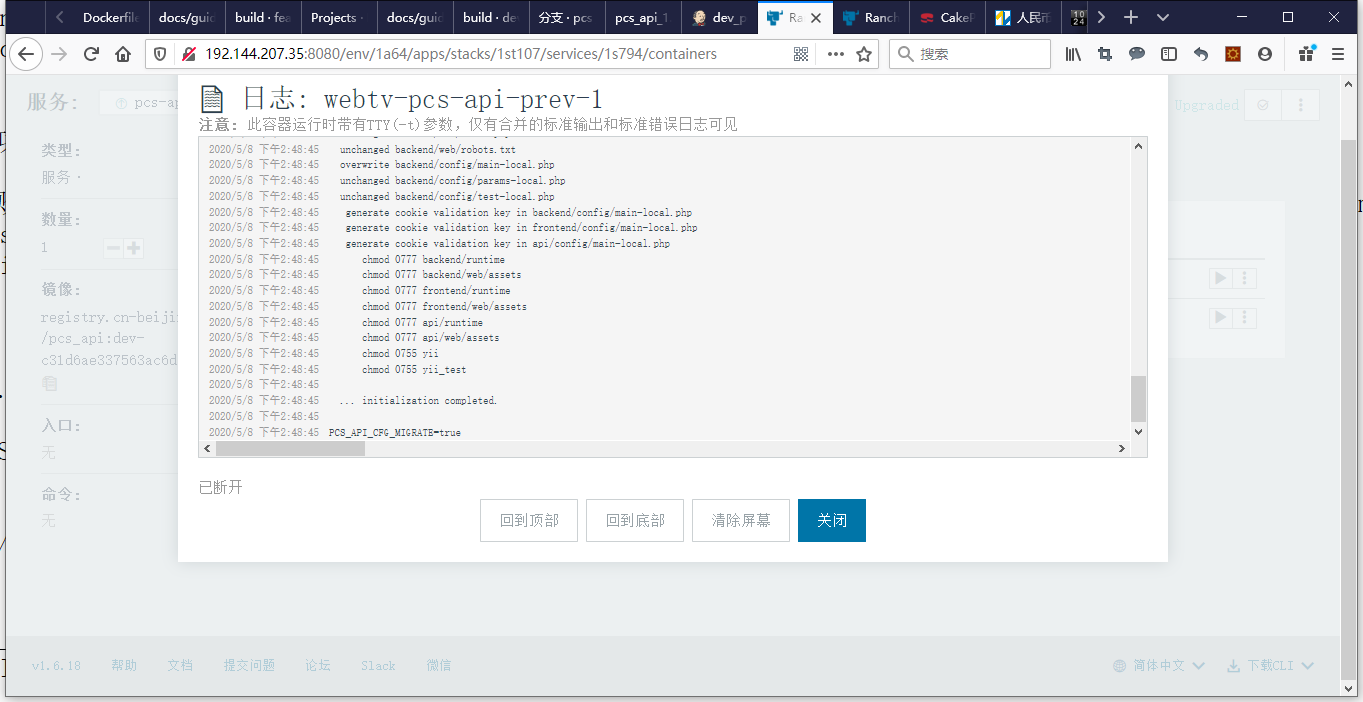Open tracking protection shield info
The width and height of the screenshot is (1363, 702).
pos(161,54)
